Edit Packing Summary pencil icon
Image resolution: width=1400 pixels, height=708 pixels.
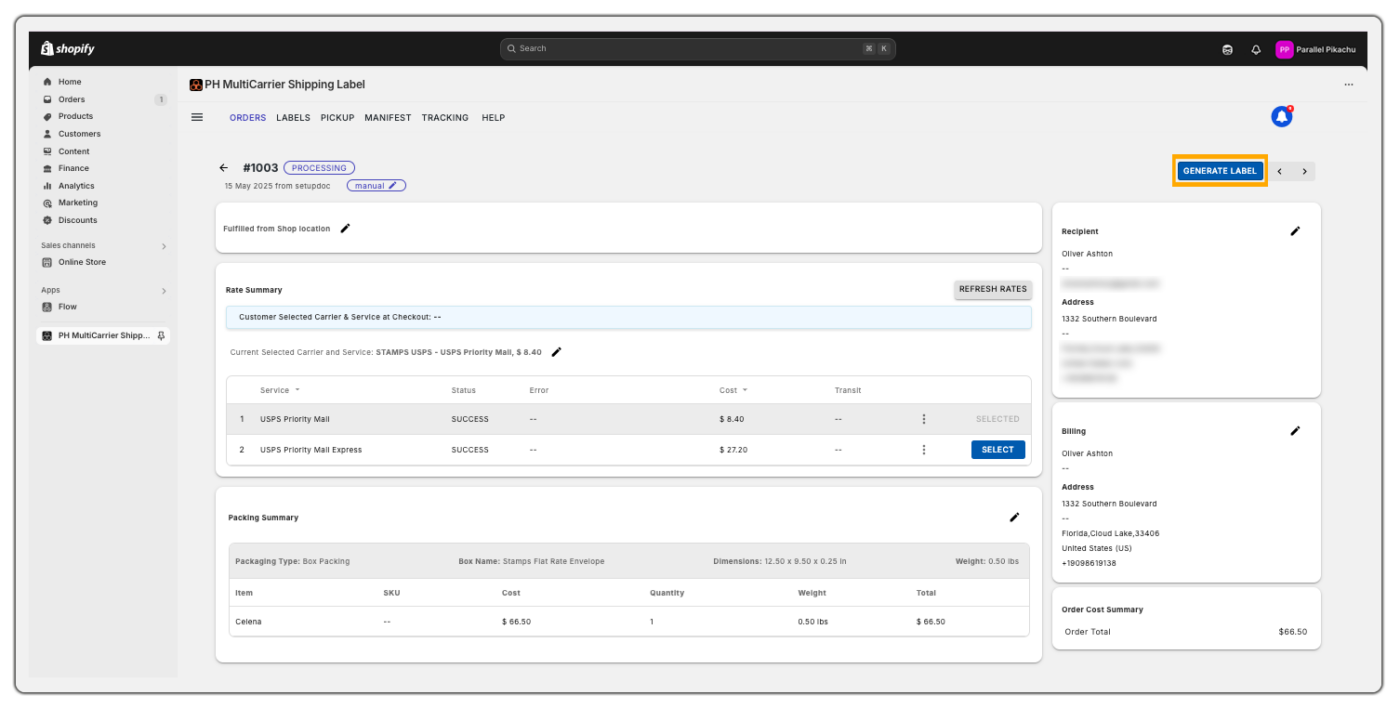[1014, 517]
